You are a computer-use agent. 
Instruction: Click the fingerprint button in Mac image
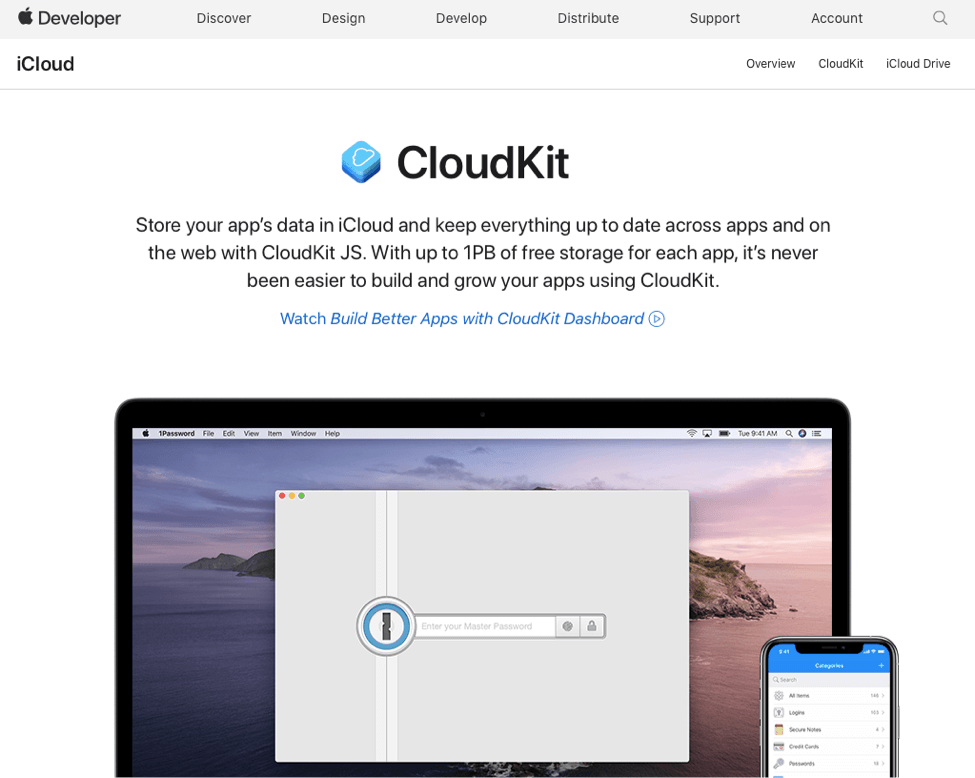pos(568,626)
